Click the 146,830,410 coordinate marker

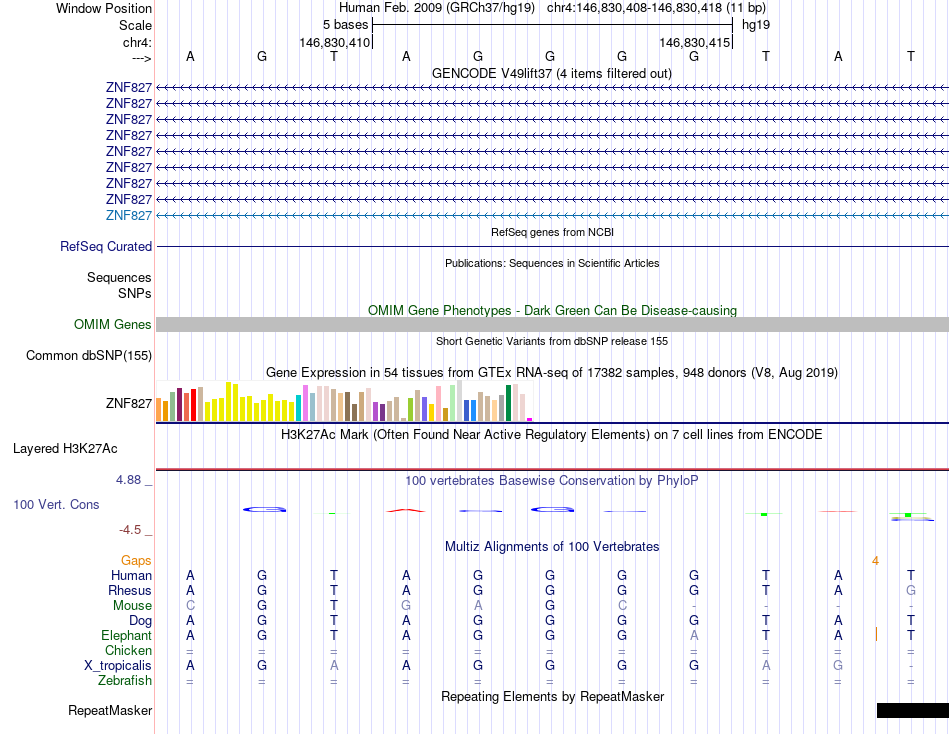[x=334, y=42]
